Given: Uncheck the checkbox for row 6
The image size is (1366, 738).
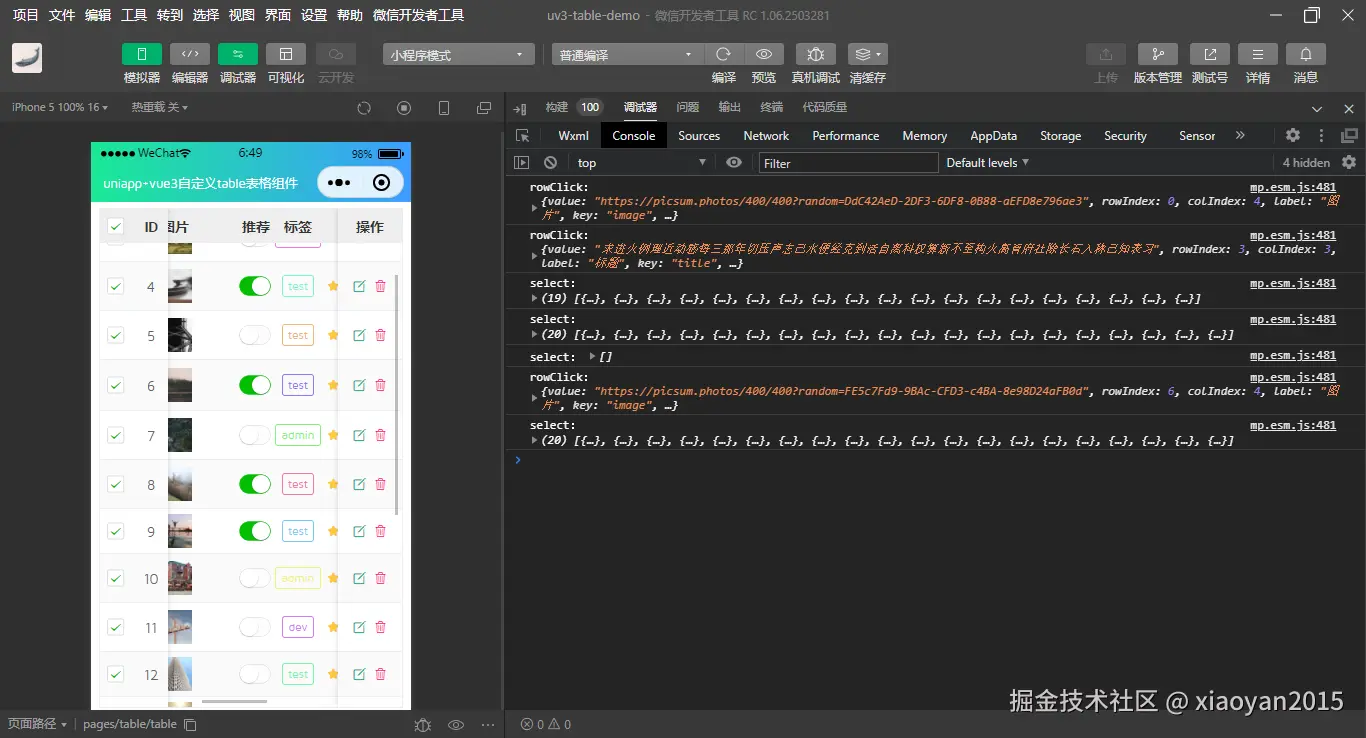Looking at the screenshot, I should coord(115,385).
